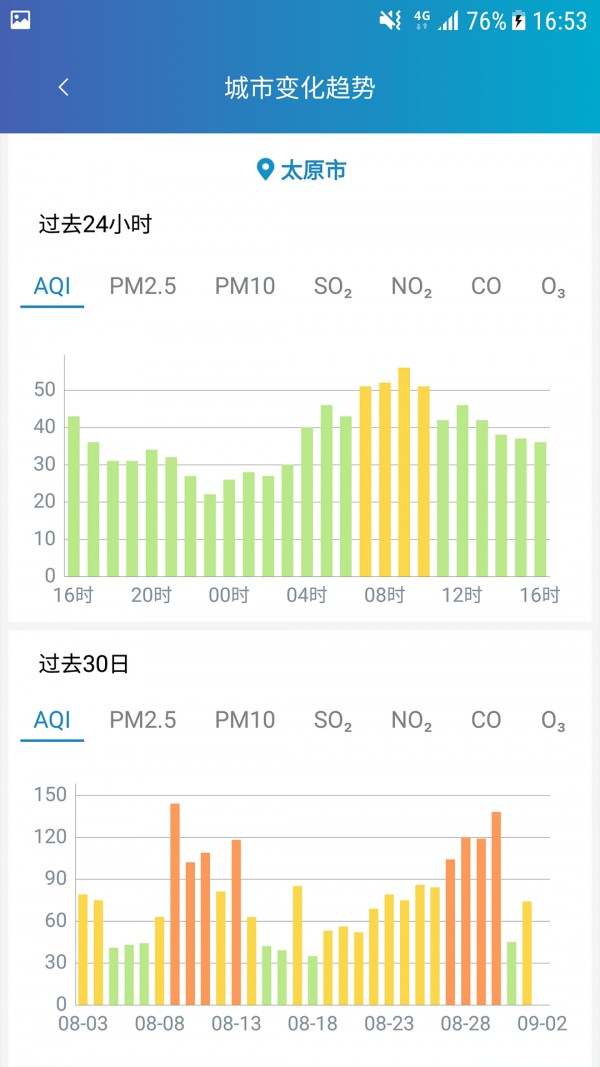The image size is (600, 1067).
Task: Tap the battery charging icon
Action: pyautogui.click(x=518, y=21)
